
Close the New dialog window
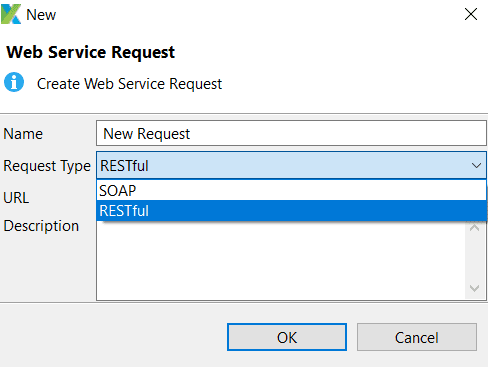tap(471, 14)
